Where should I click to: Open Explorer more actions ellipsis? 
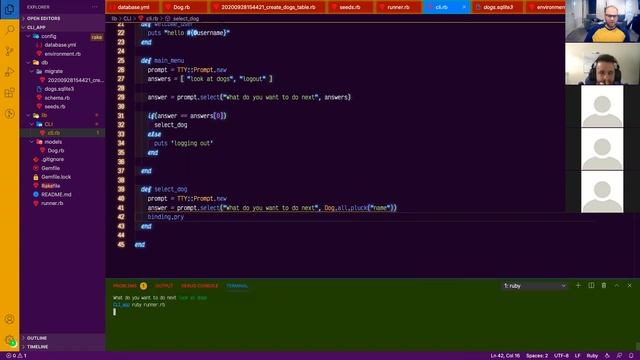click(95, 7)
